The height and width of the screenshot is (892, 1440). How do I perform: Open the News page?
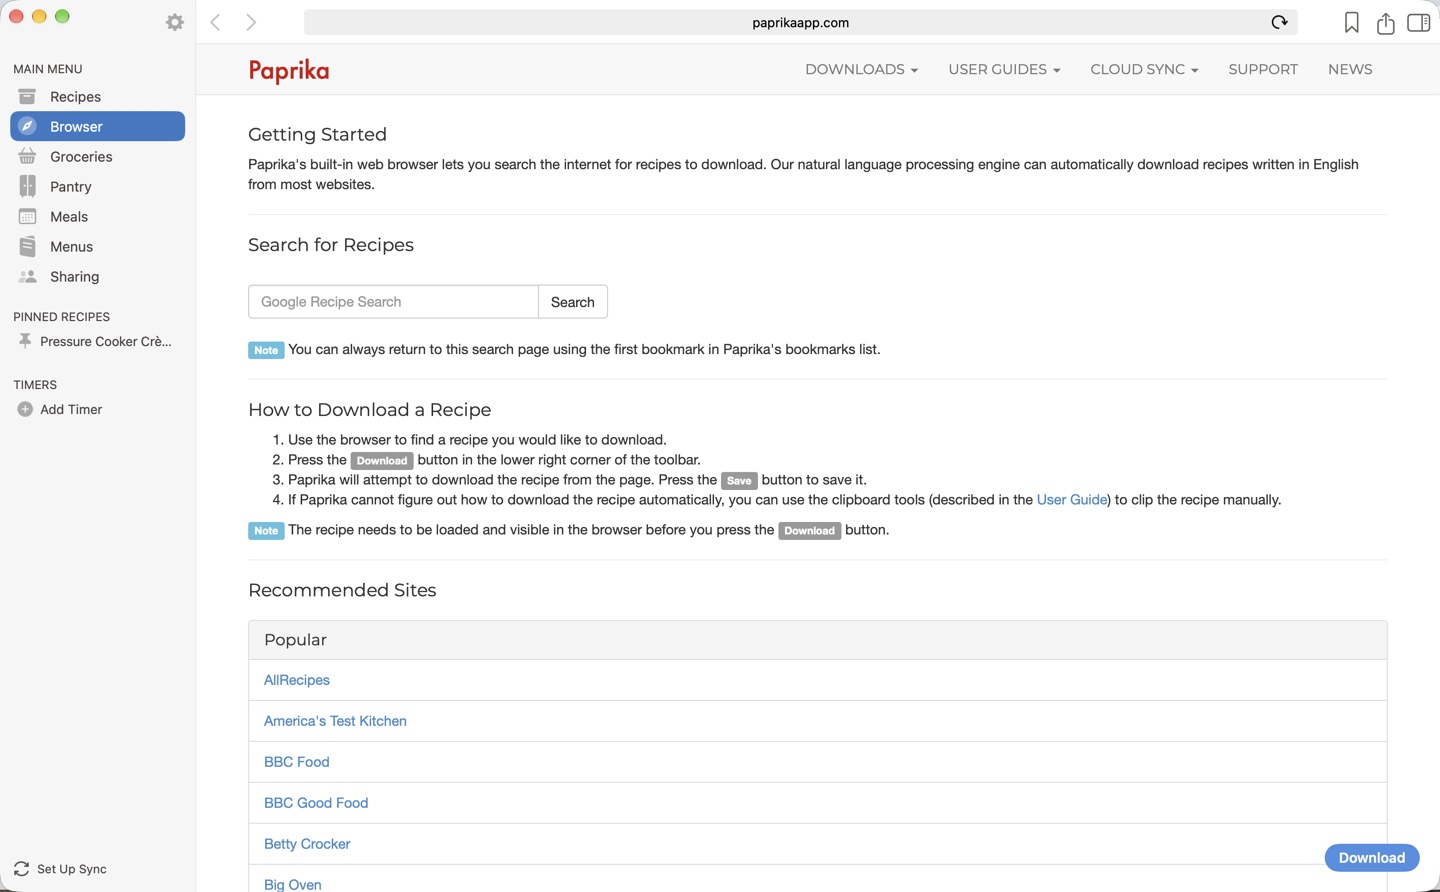pyautogui.click(x=1350, y=69)
